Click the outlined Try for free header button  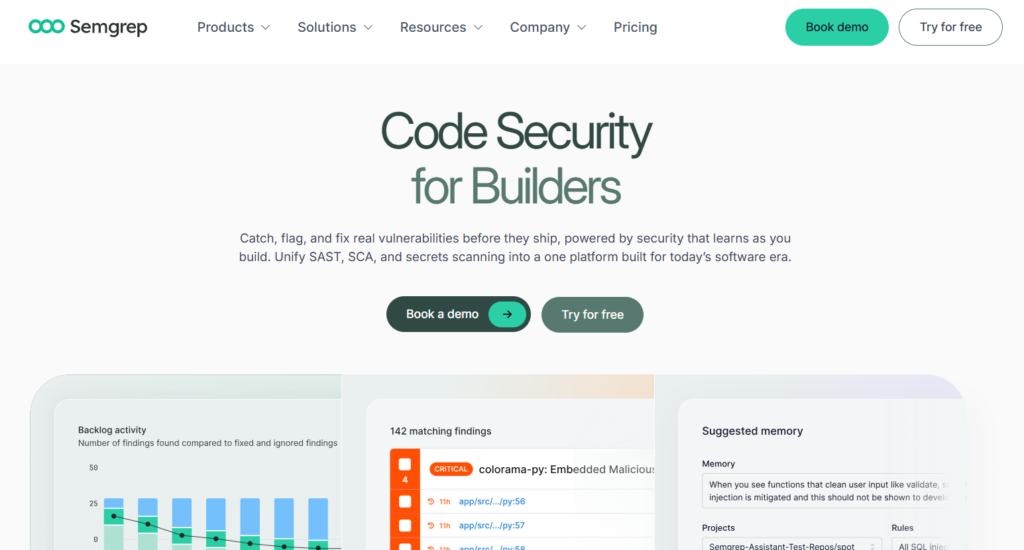pyautogui.click(x=950, y=27)
